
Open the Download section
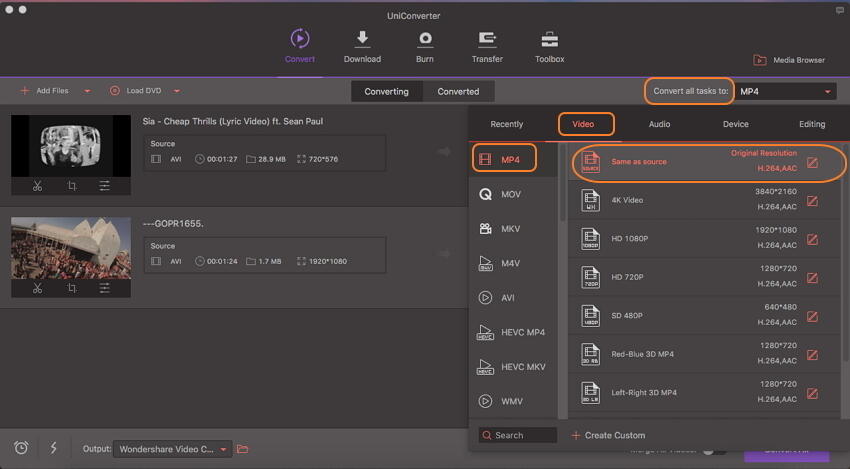(362, 47)
